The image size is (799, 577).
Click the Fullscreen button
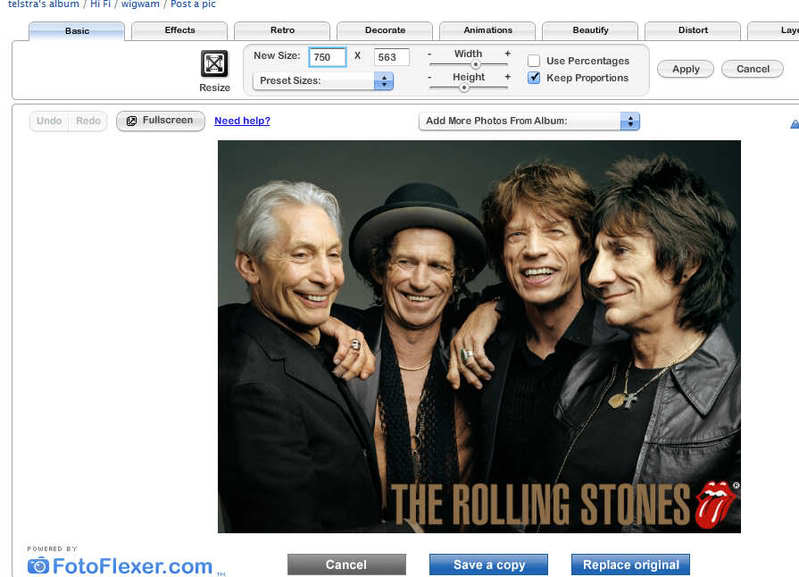click(161, 121)
